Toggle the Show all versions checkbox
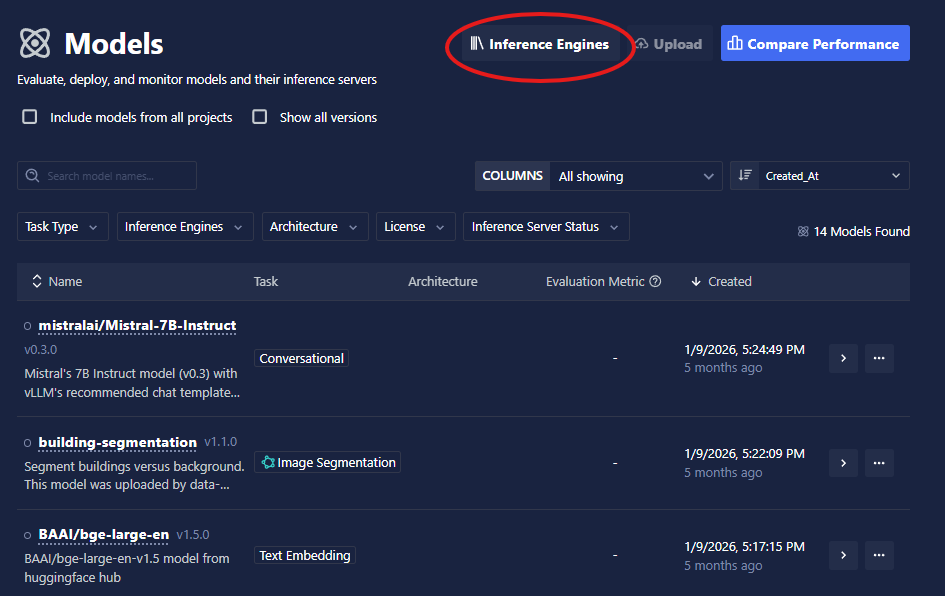945x596 pixels. click(x=260, y=117)
